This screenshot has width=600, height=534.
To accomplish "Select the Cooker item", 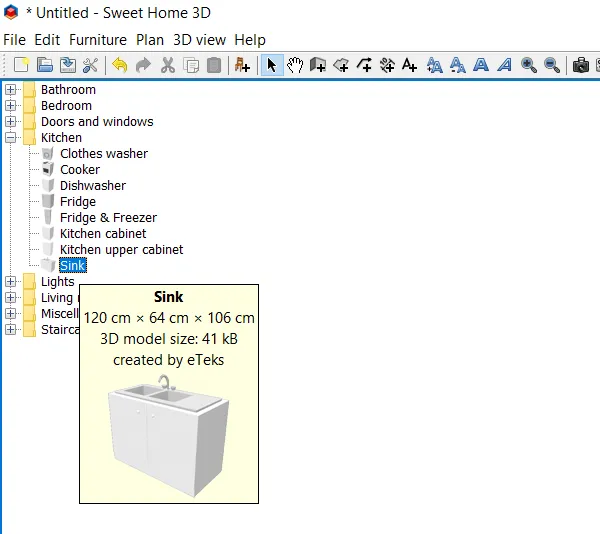I will pyautogui.click(x=80, y=170).
